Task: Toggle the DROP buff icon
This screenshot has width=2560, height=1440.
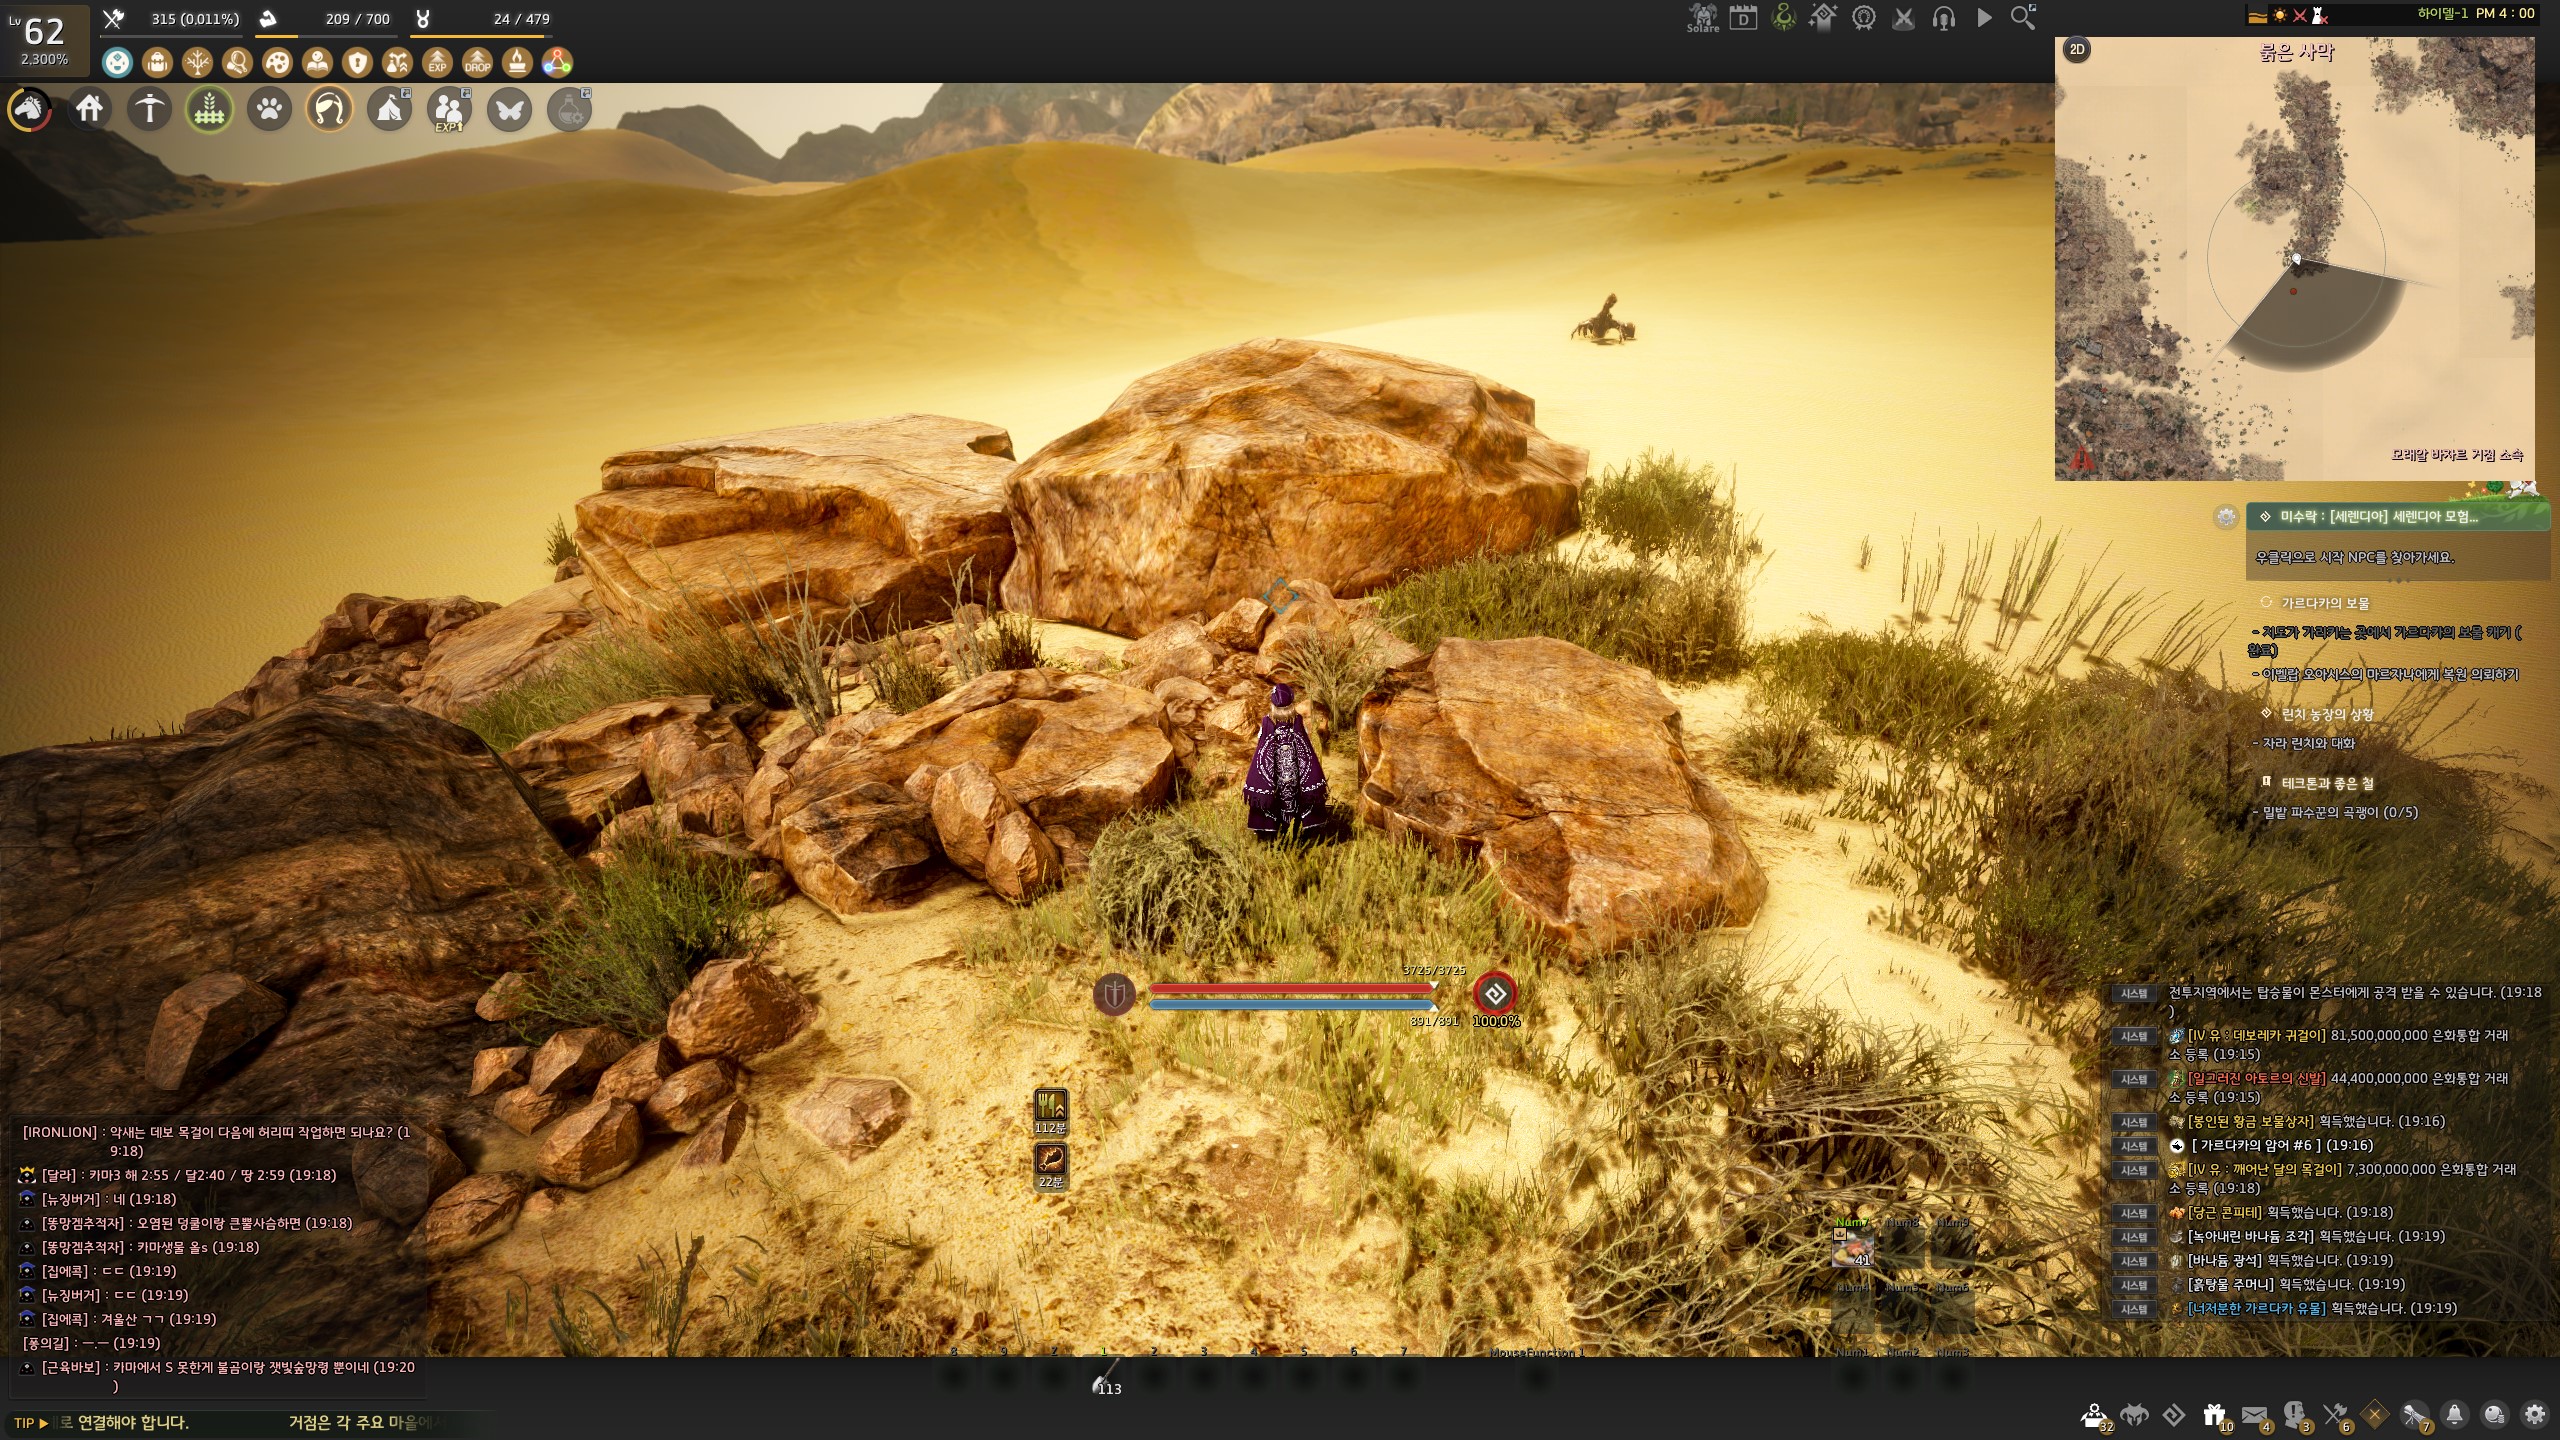Action: tap(477, 63)
